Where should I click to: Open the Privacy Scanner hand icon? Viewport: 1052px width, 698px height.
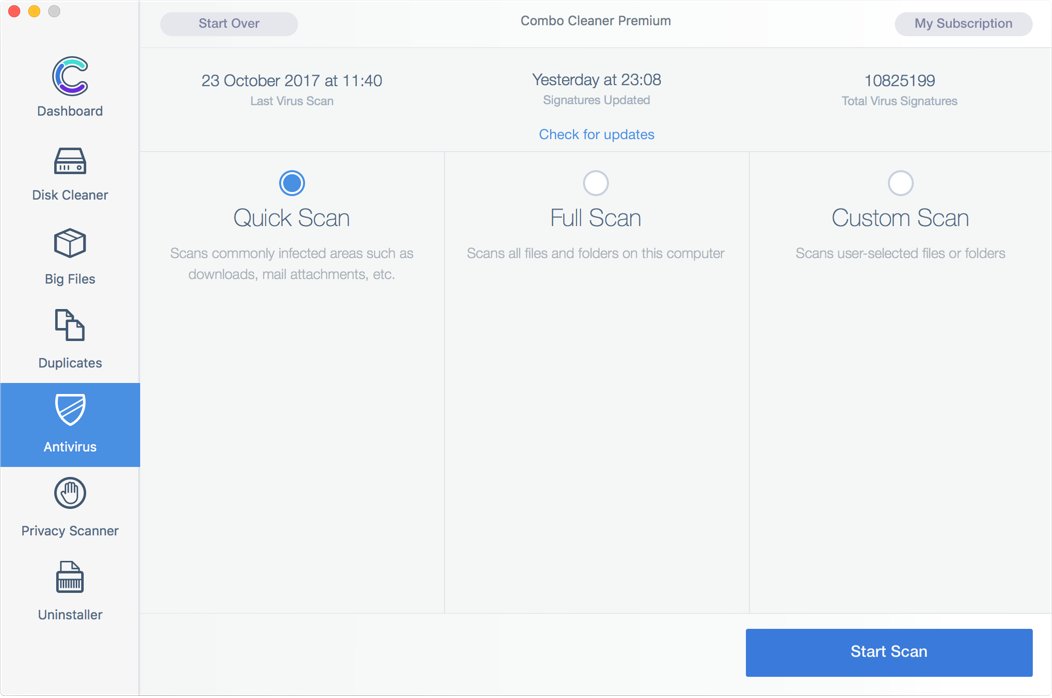[x=70, y=493]
